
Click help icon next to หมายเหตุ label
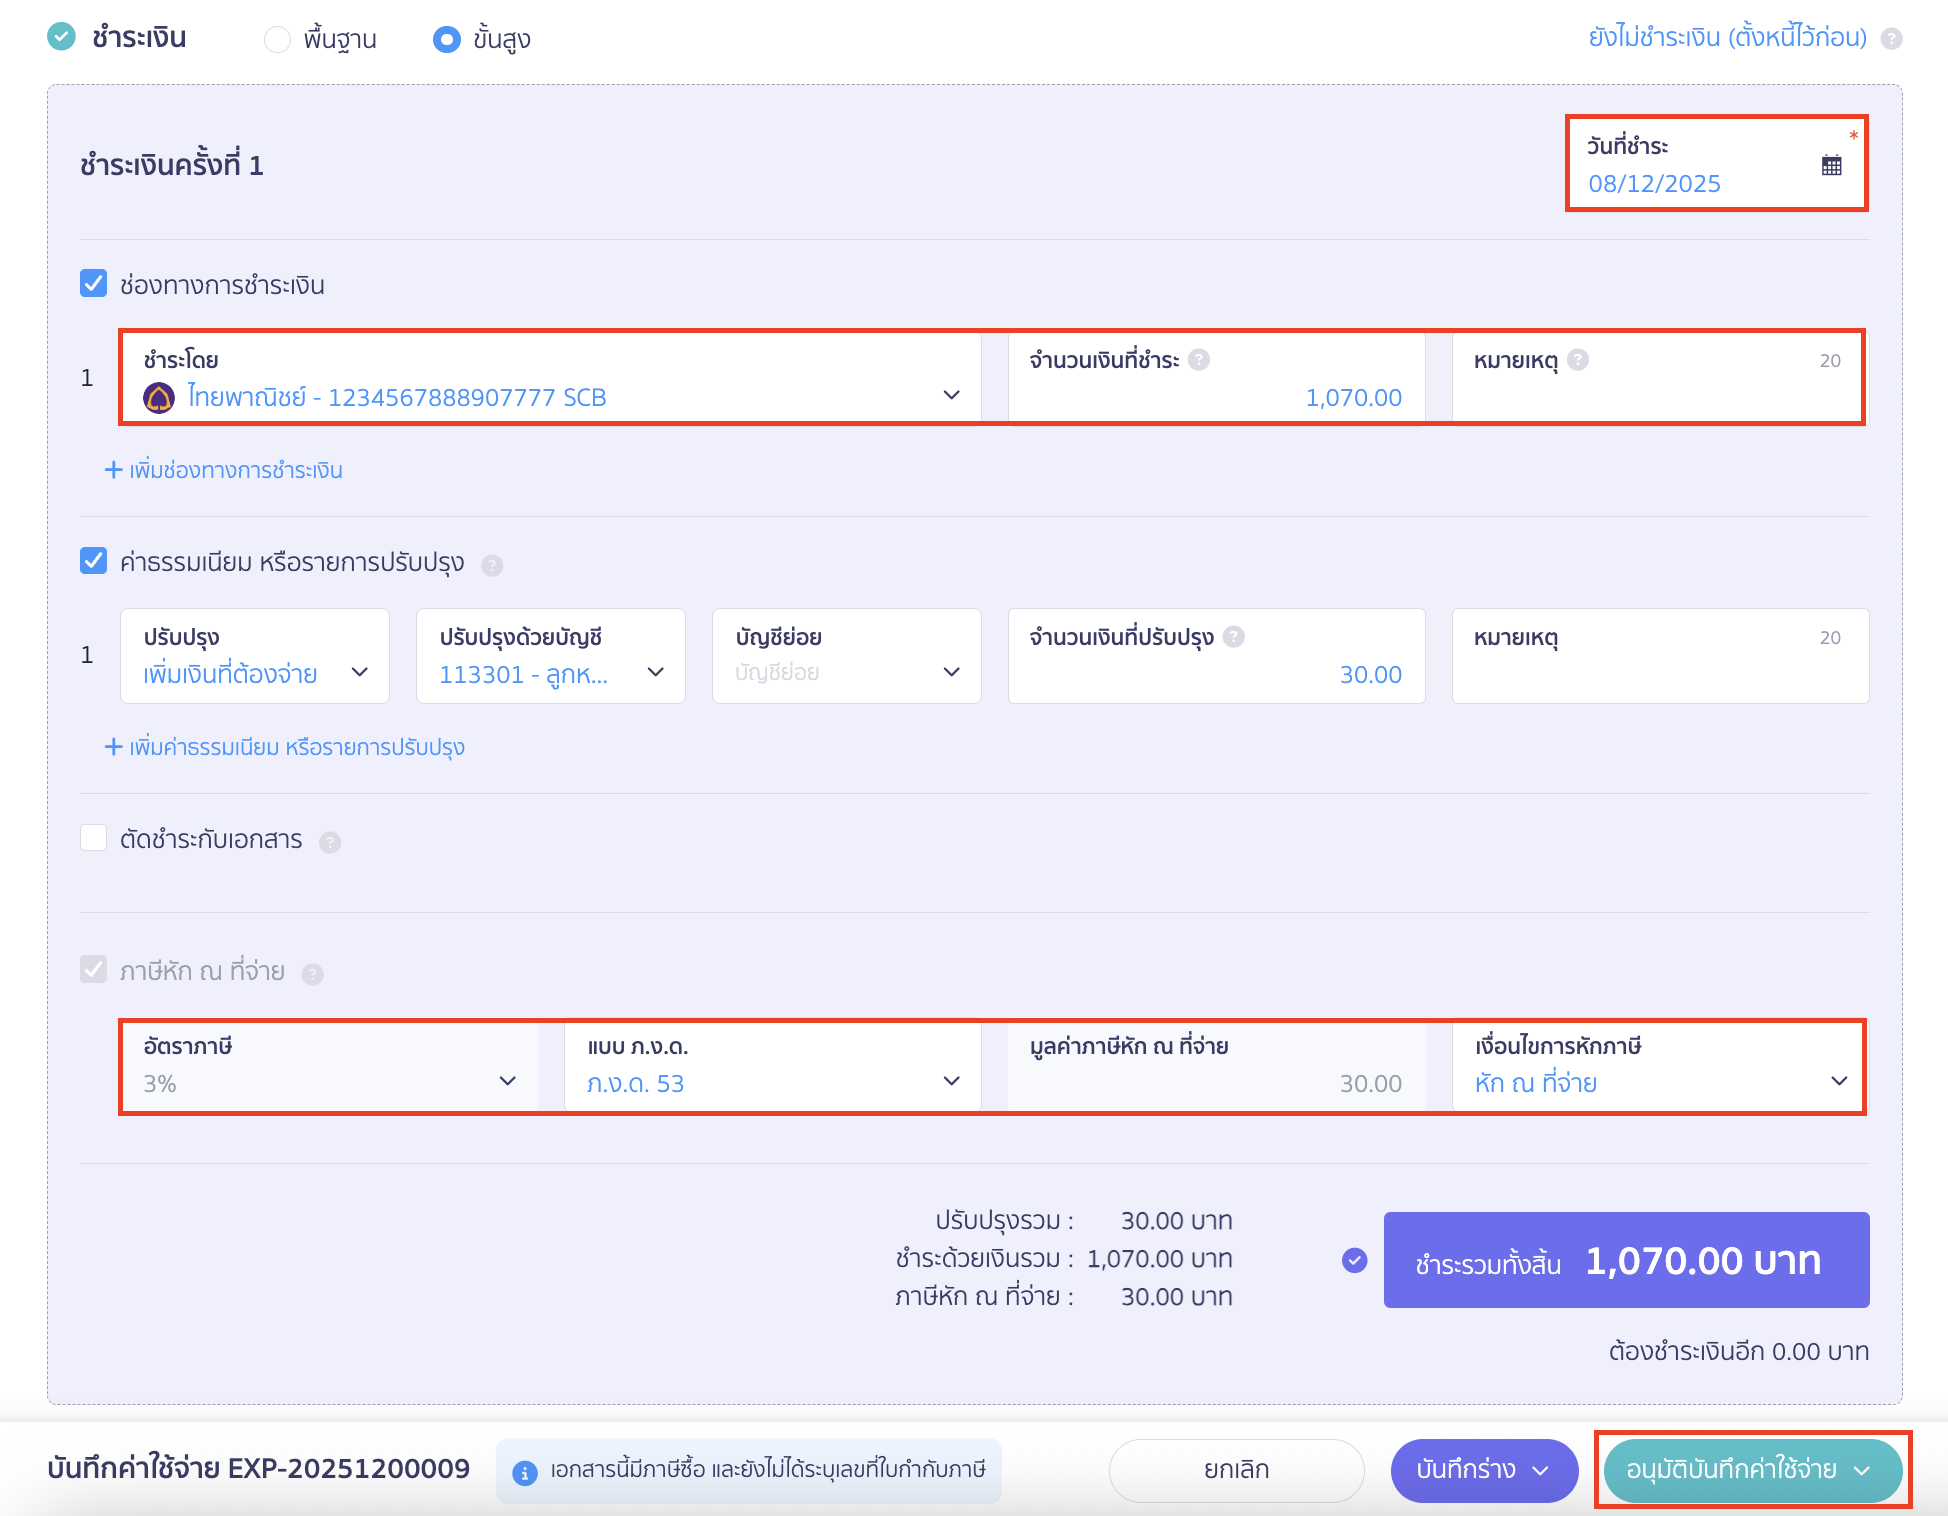tap(1578, 360)
